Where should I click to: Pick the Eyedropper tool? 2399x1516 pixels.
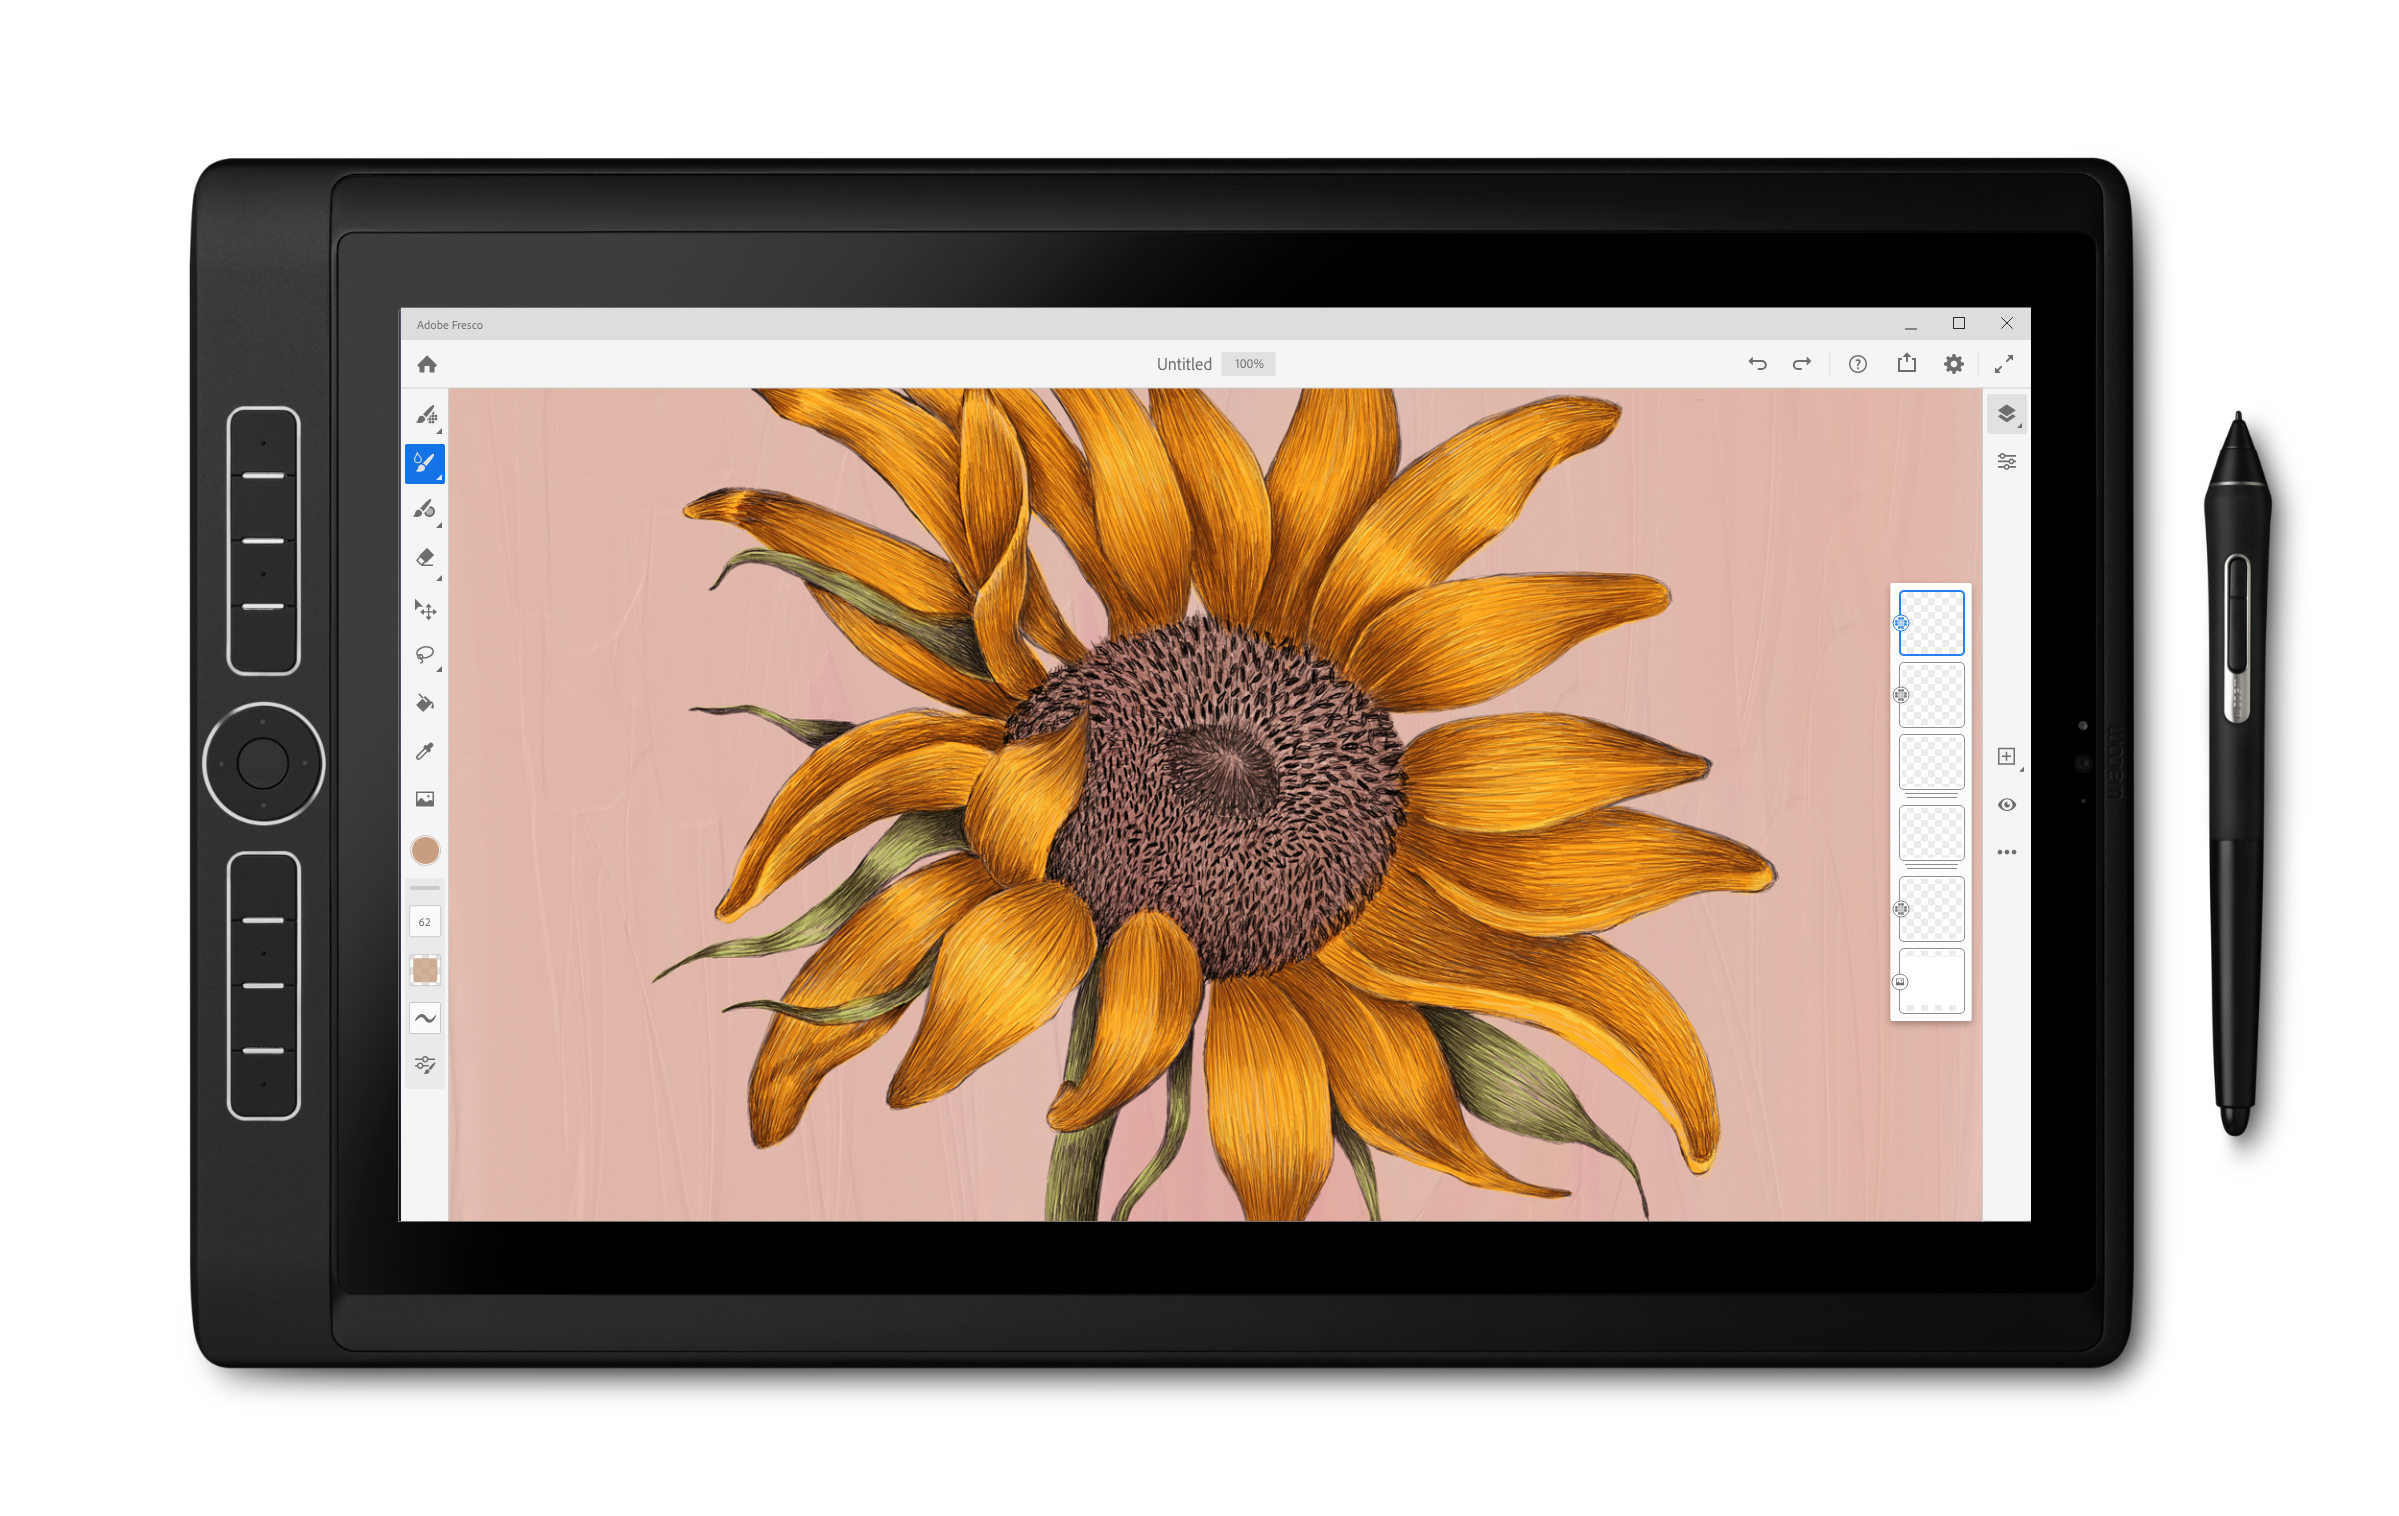coord(425,751)
